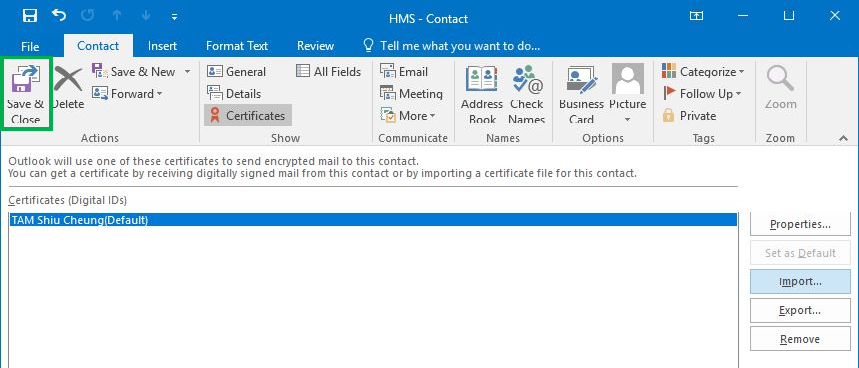Image resolution: width=859 pixels, height=368 pixels.
Task: Show All Fields view
Action: (x=329, y=72)
